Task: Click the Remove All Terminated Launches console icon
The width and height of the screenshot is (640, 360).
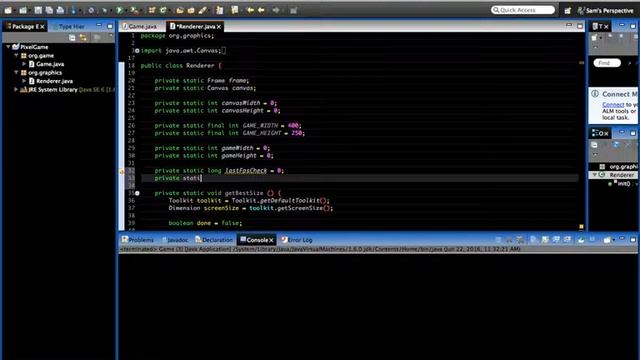Action: [x=520, y=240]
